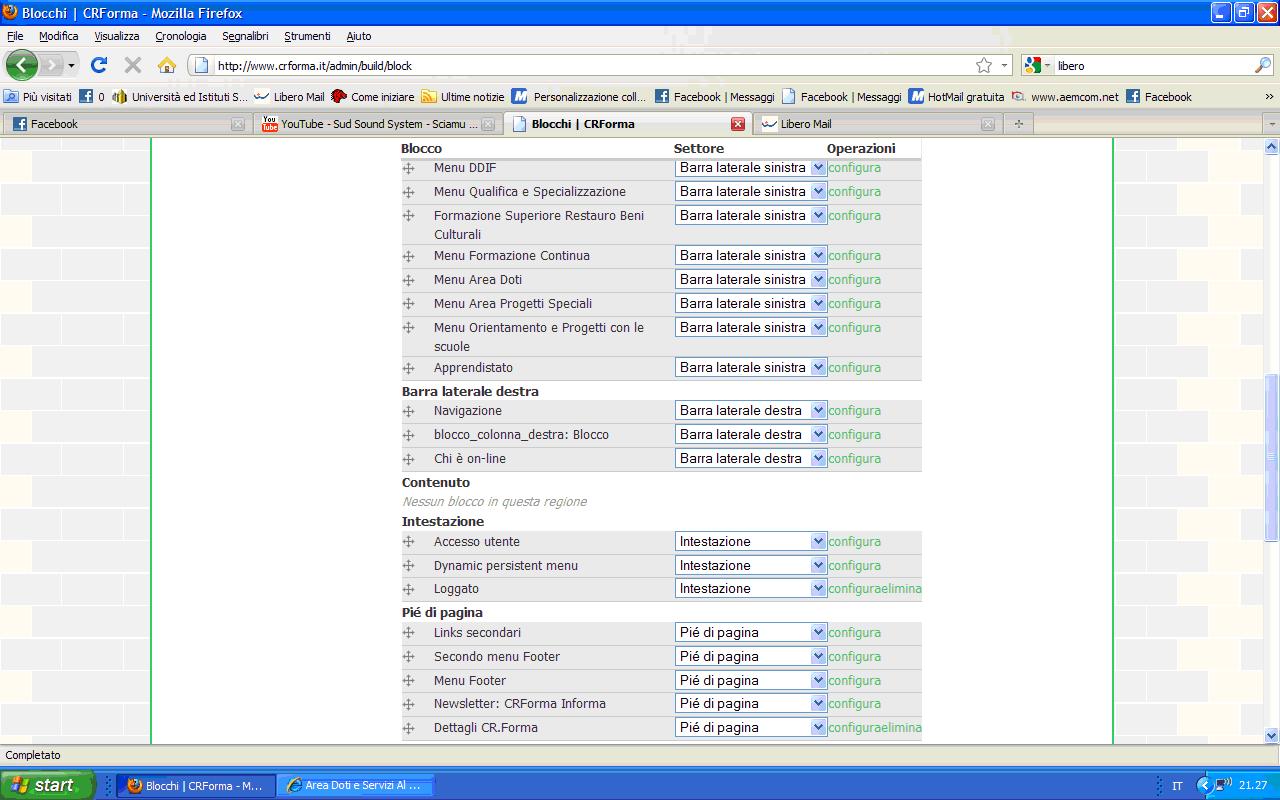Open the Visualizza menu
1280x800 pixels.
117,36
